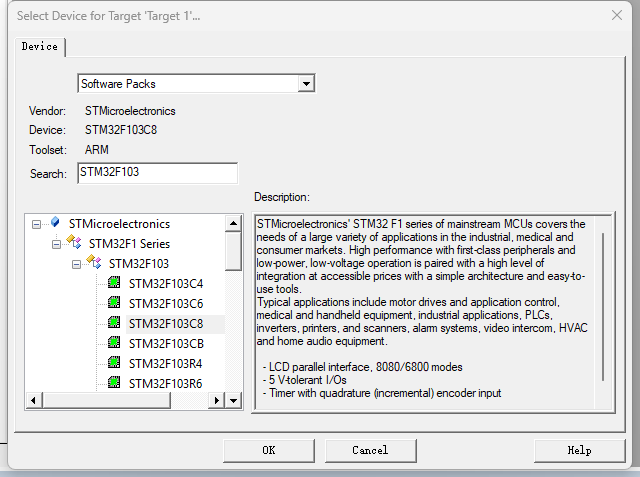The height and width of the screenshot is (477, 640).
Task: Click the chip icon beside STM32F103R4
Action: tap(114, 362)
